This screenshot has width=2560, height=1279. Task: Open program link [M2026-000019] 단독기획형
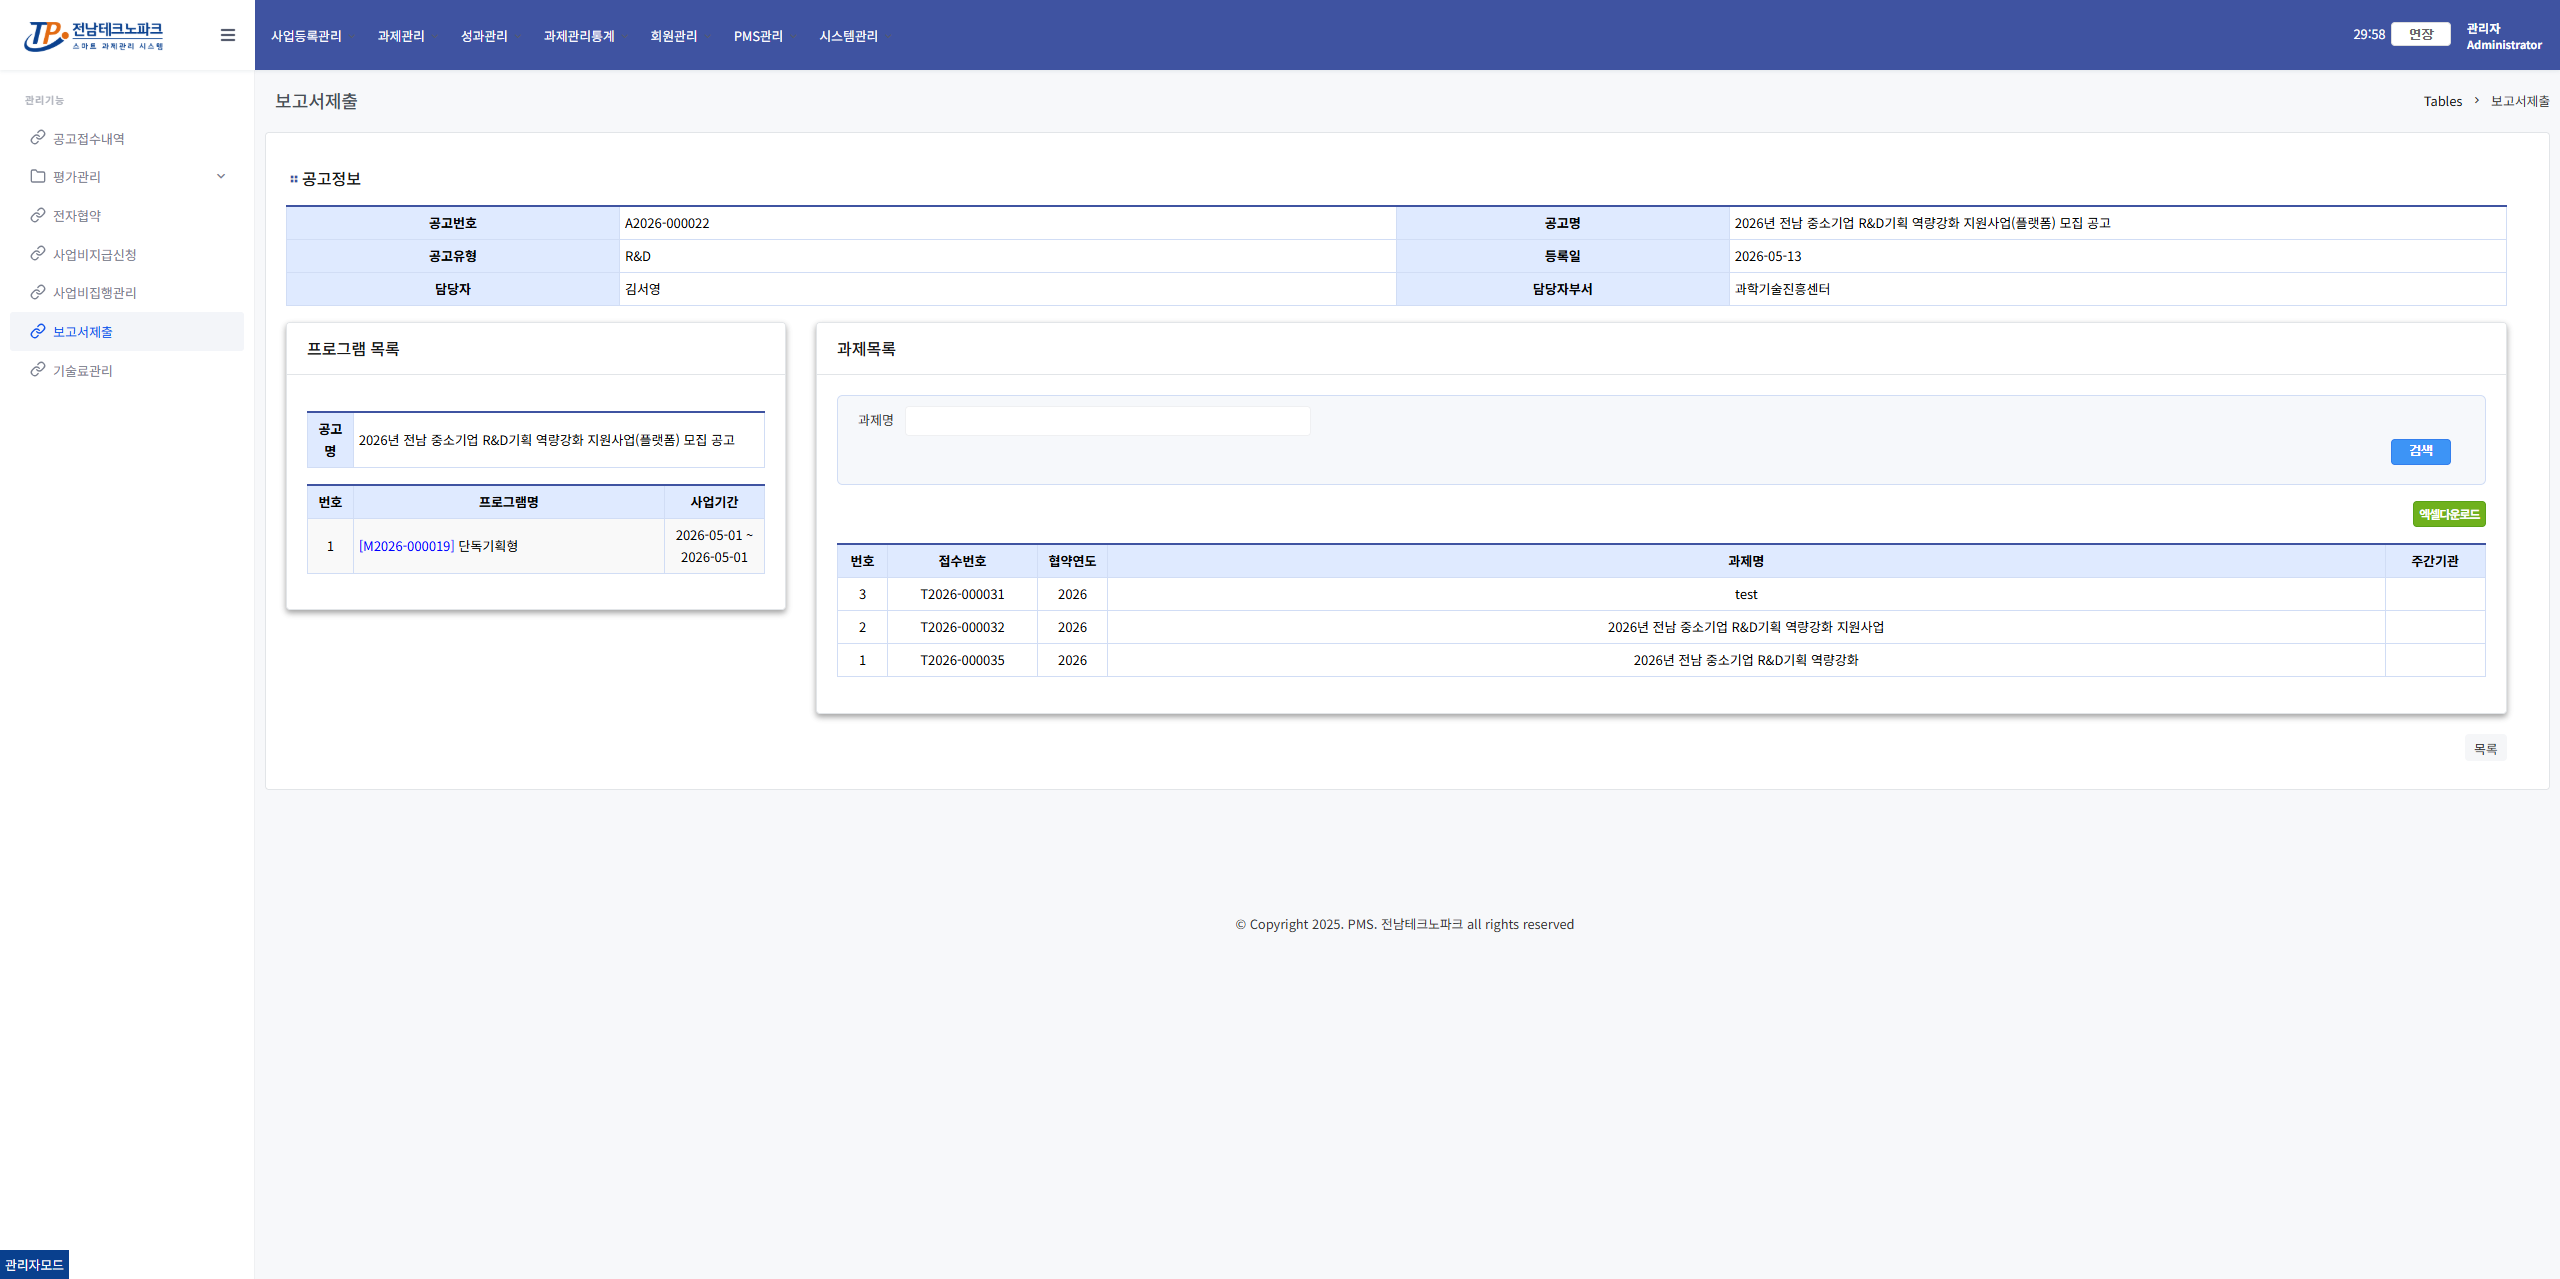(x=438, y=546)
